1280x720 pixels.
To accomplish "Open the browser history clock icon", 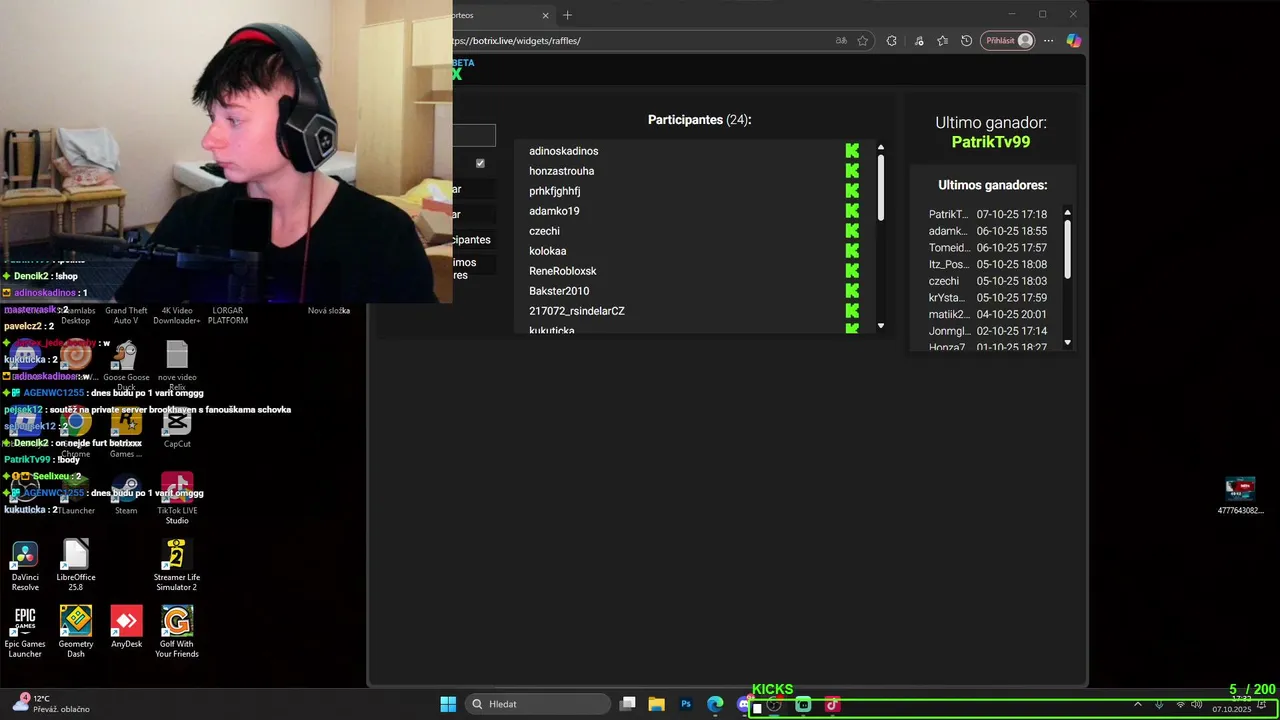I will (x=966, y=41).
